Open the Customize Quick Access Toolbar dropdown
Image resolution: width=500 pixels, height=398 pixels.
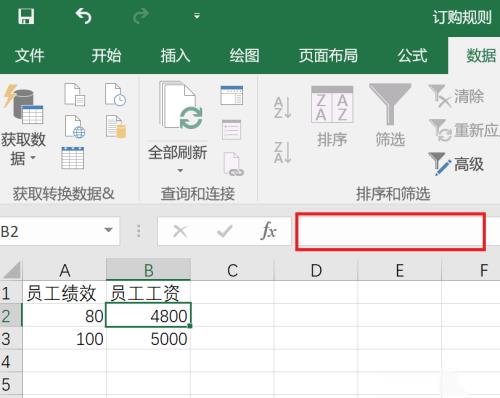pos(197,16)
